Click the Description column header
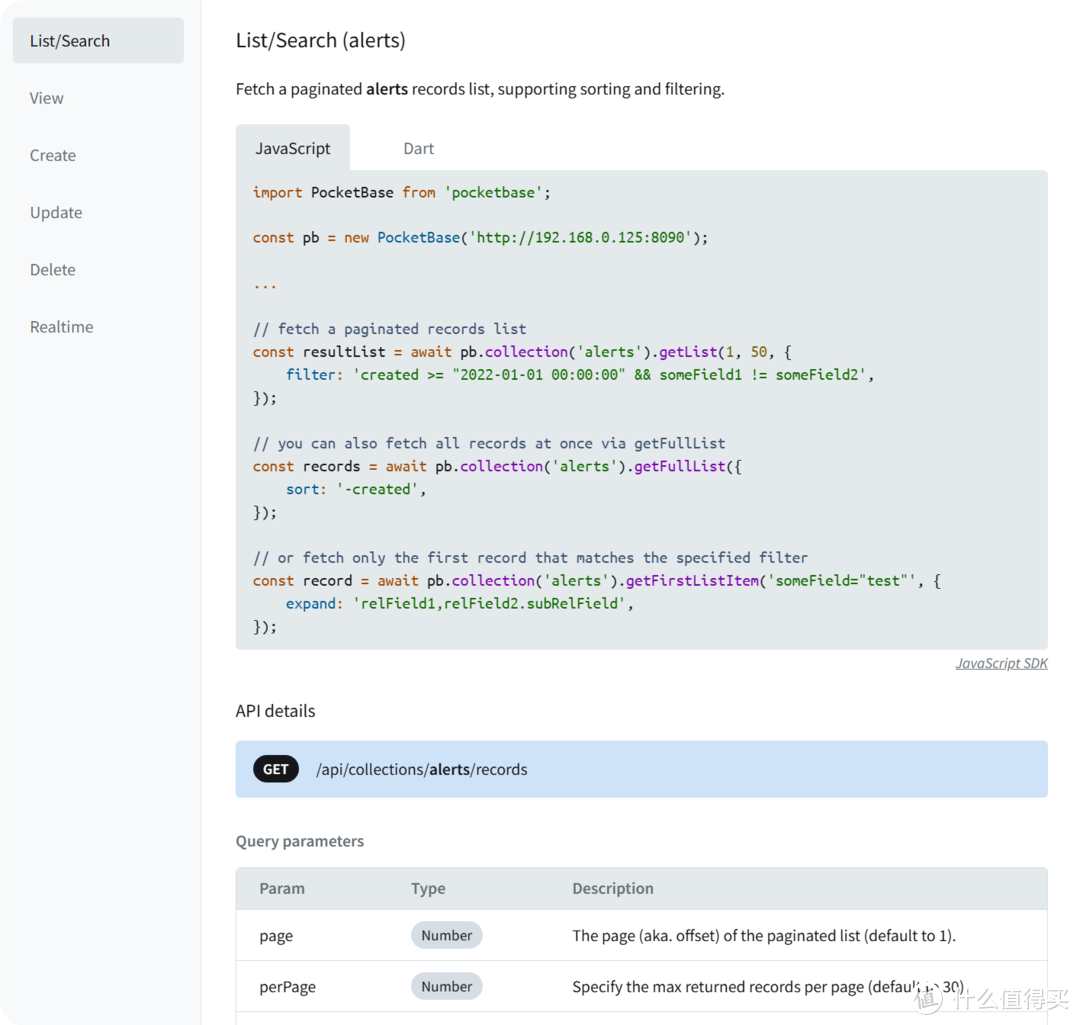This screenshot has width=1080, height=1025. 612,888
